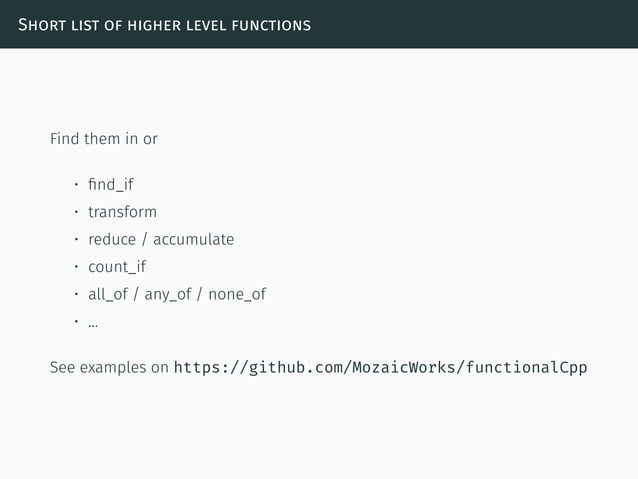Click the slash between 'reduce' and 'accumulate'

click(144, 239)
